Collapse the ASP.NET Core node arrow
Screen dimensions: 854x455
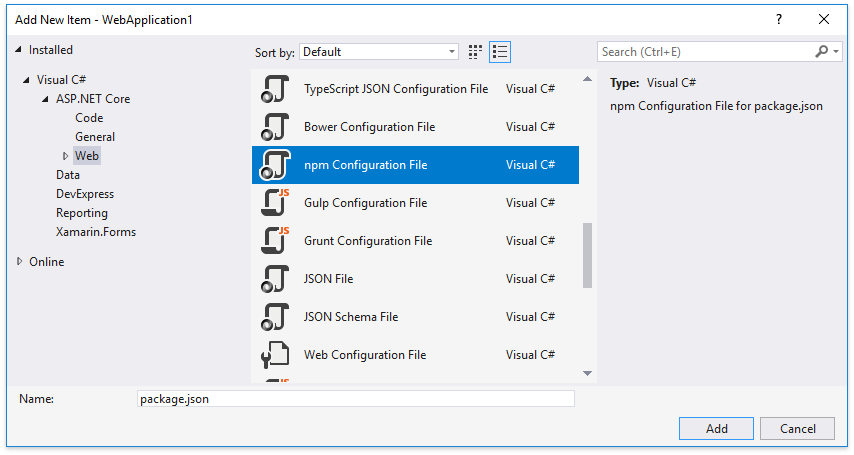(x=46, y=99)
